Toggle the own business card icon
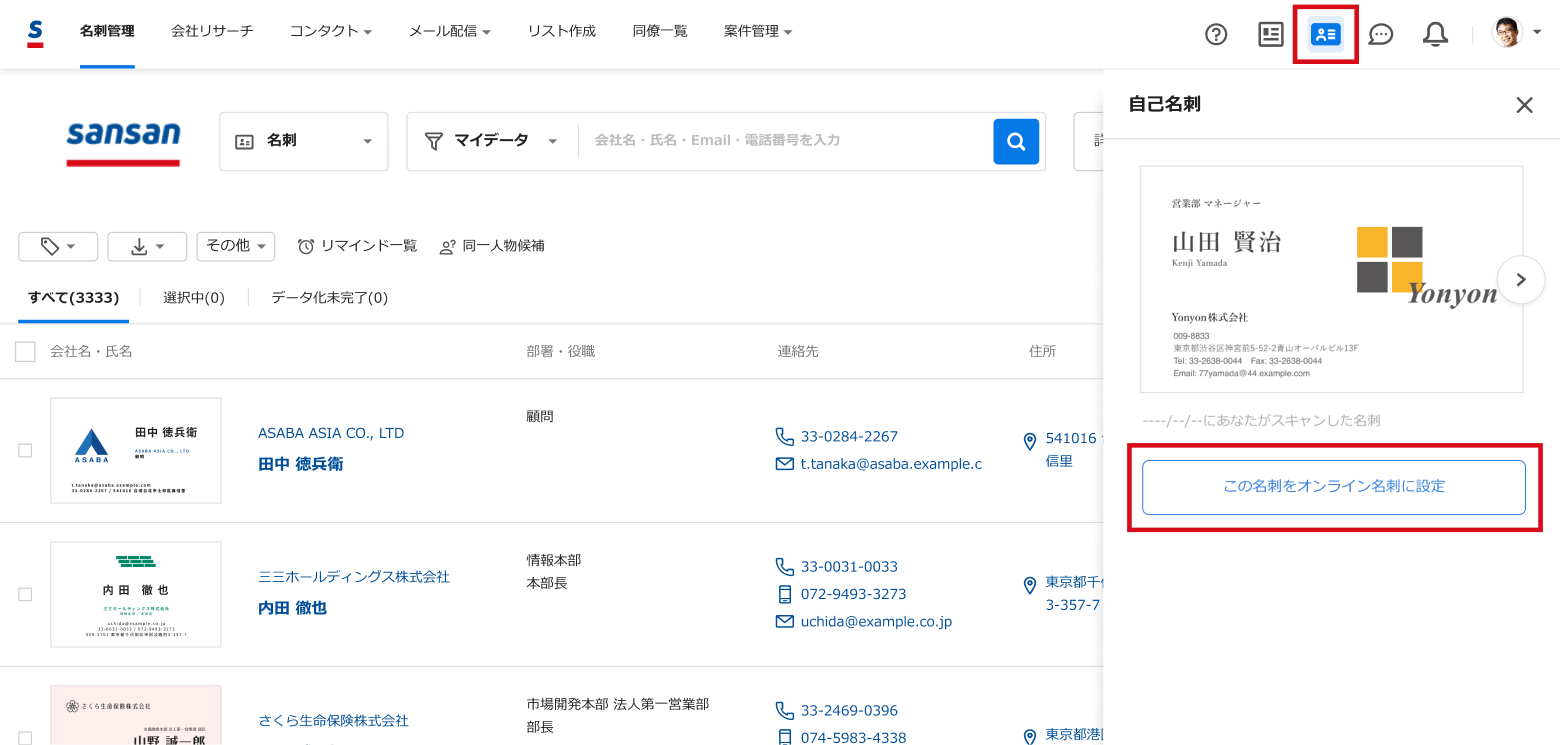1560x745 pixels. click(x=1325, y=34)
